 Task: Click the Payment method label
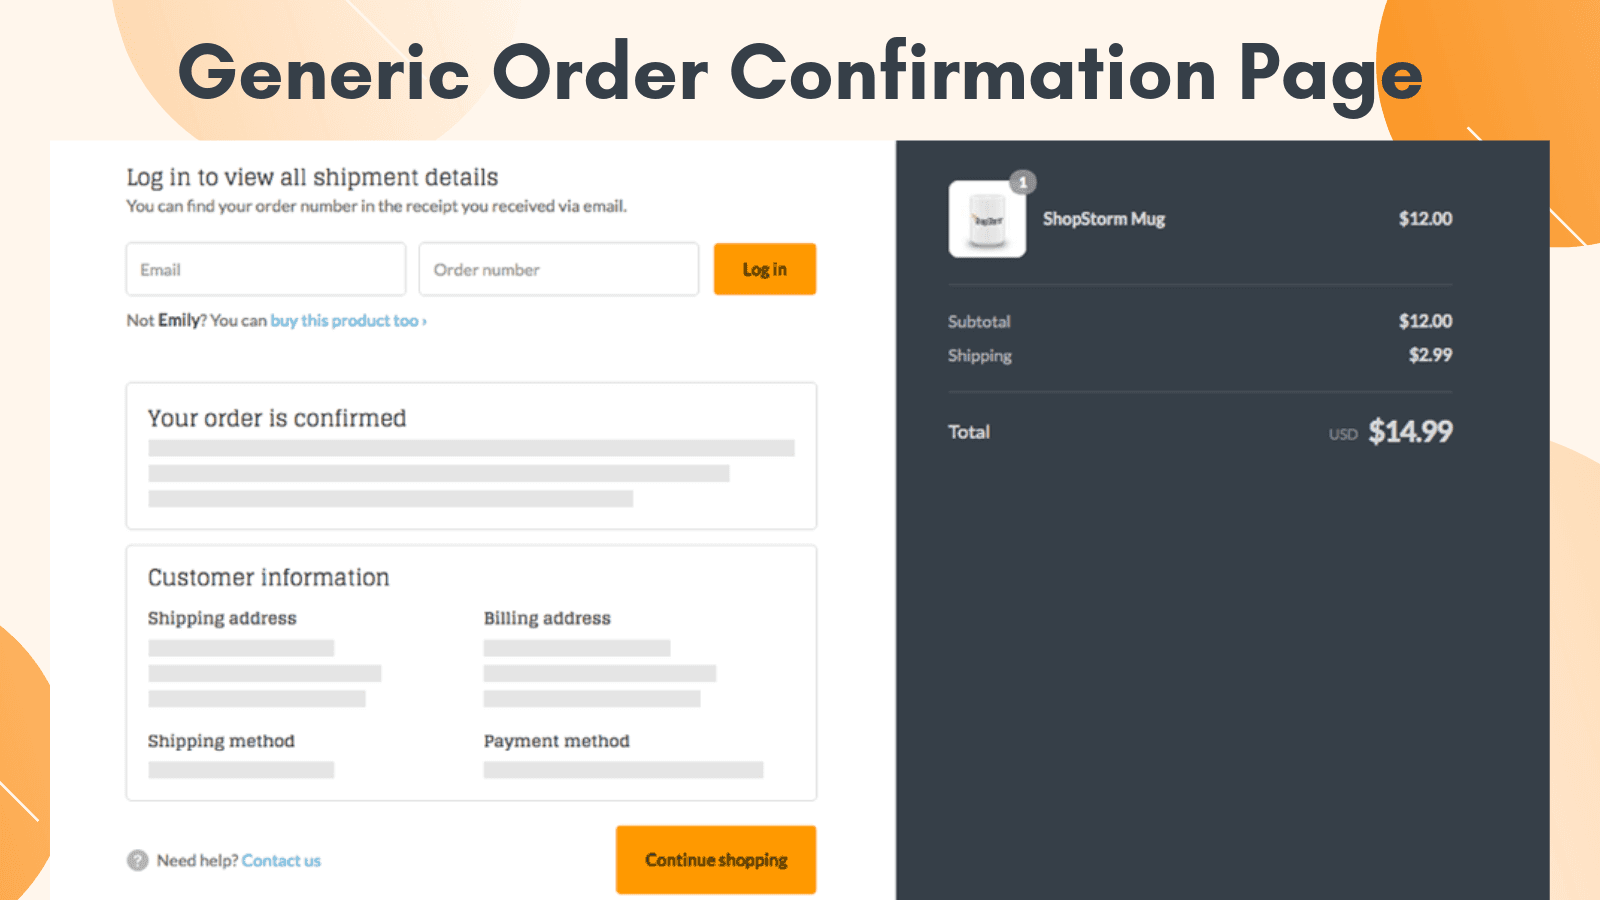pos(557,742)
